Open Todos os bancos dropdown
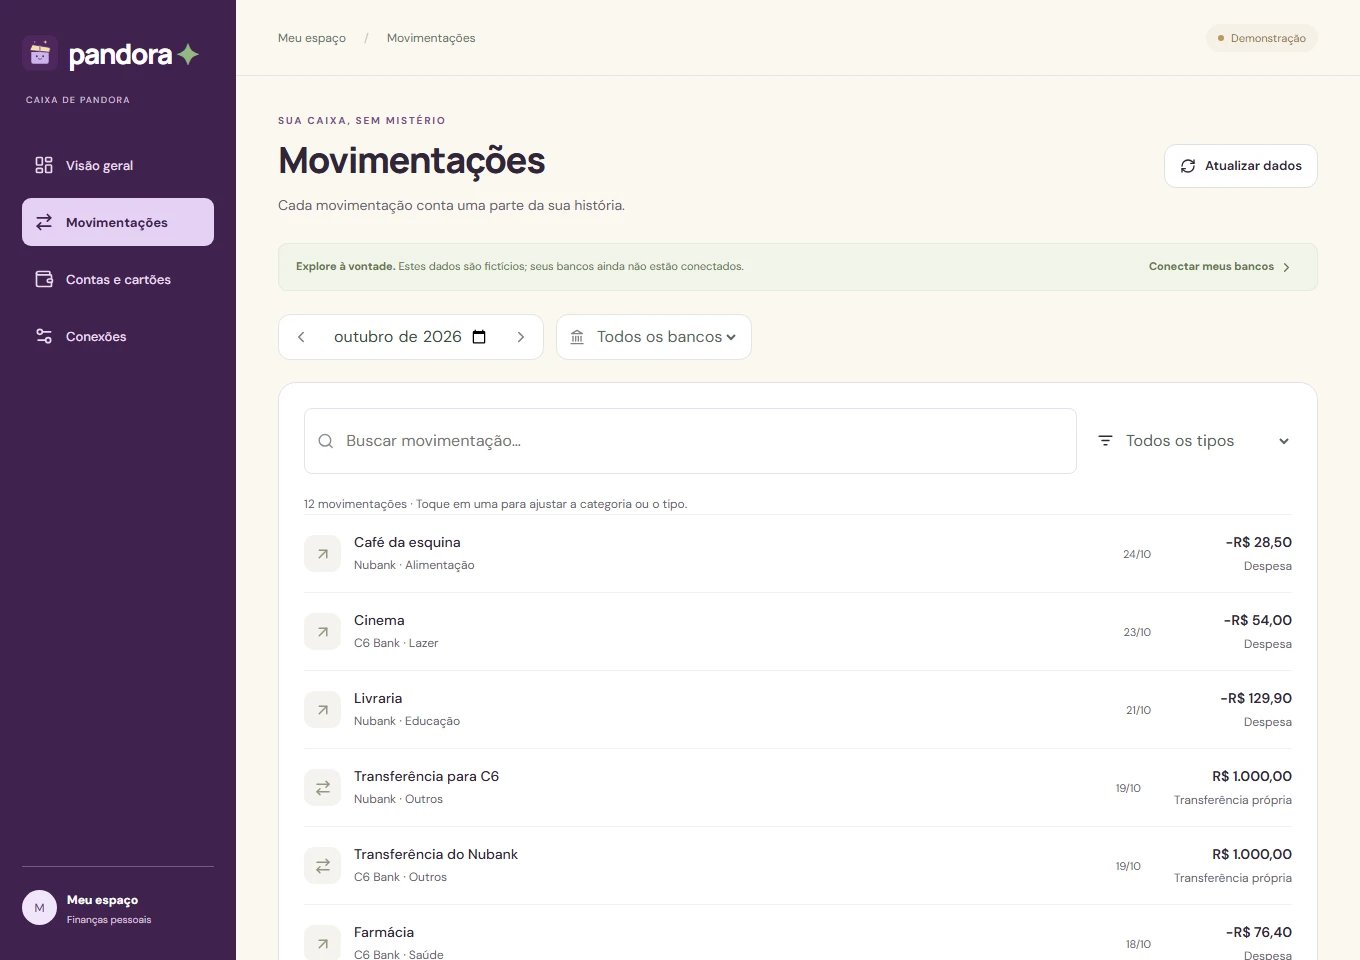The height and width of the screenshot is (960, 1360). 654,337
